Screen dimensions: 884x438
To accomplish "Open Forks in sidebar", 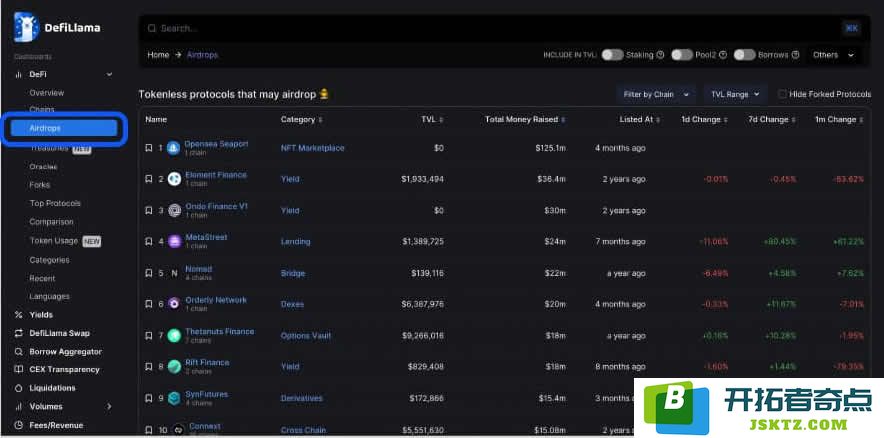I will point(39,185).
